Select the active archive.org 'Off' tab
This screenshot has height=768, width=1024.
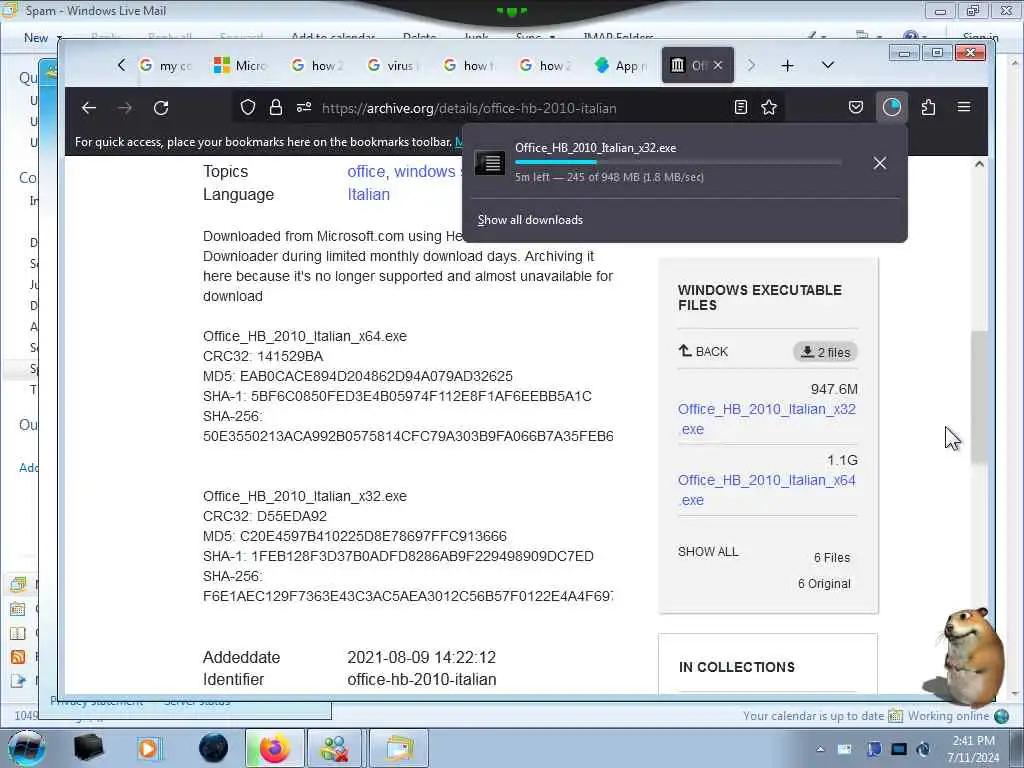coord(688,65)
